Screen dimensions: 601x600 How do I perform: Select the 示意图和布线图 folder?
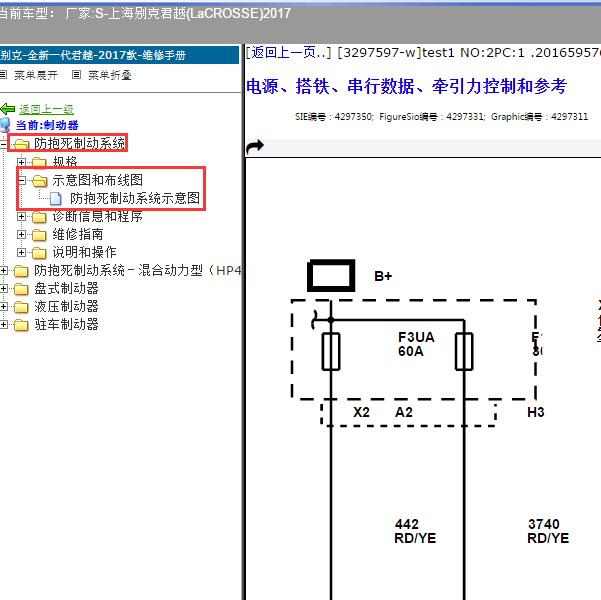pyautogui.click(x=98, y=180)
